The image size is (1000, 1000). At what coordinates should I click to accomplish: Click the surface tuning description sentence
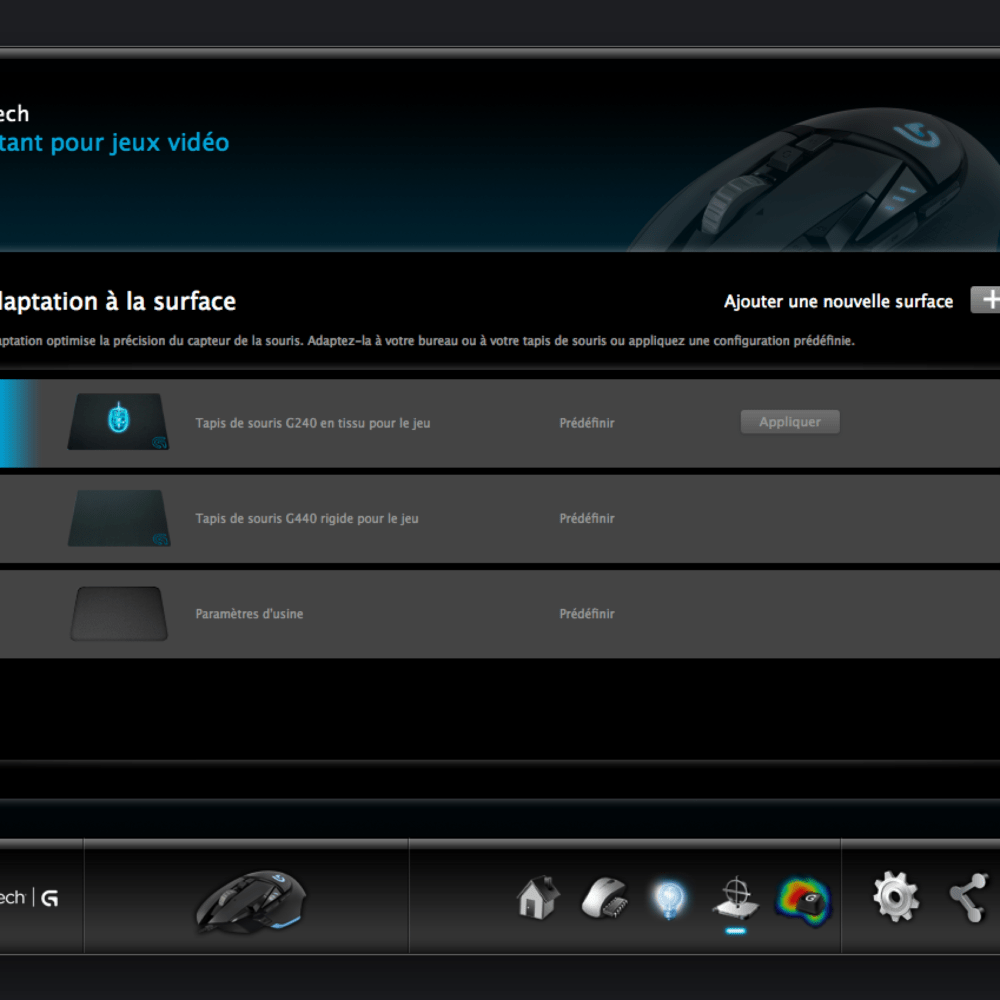point(427,341)
